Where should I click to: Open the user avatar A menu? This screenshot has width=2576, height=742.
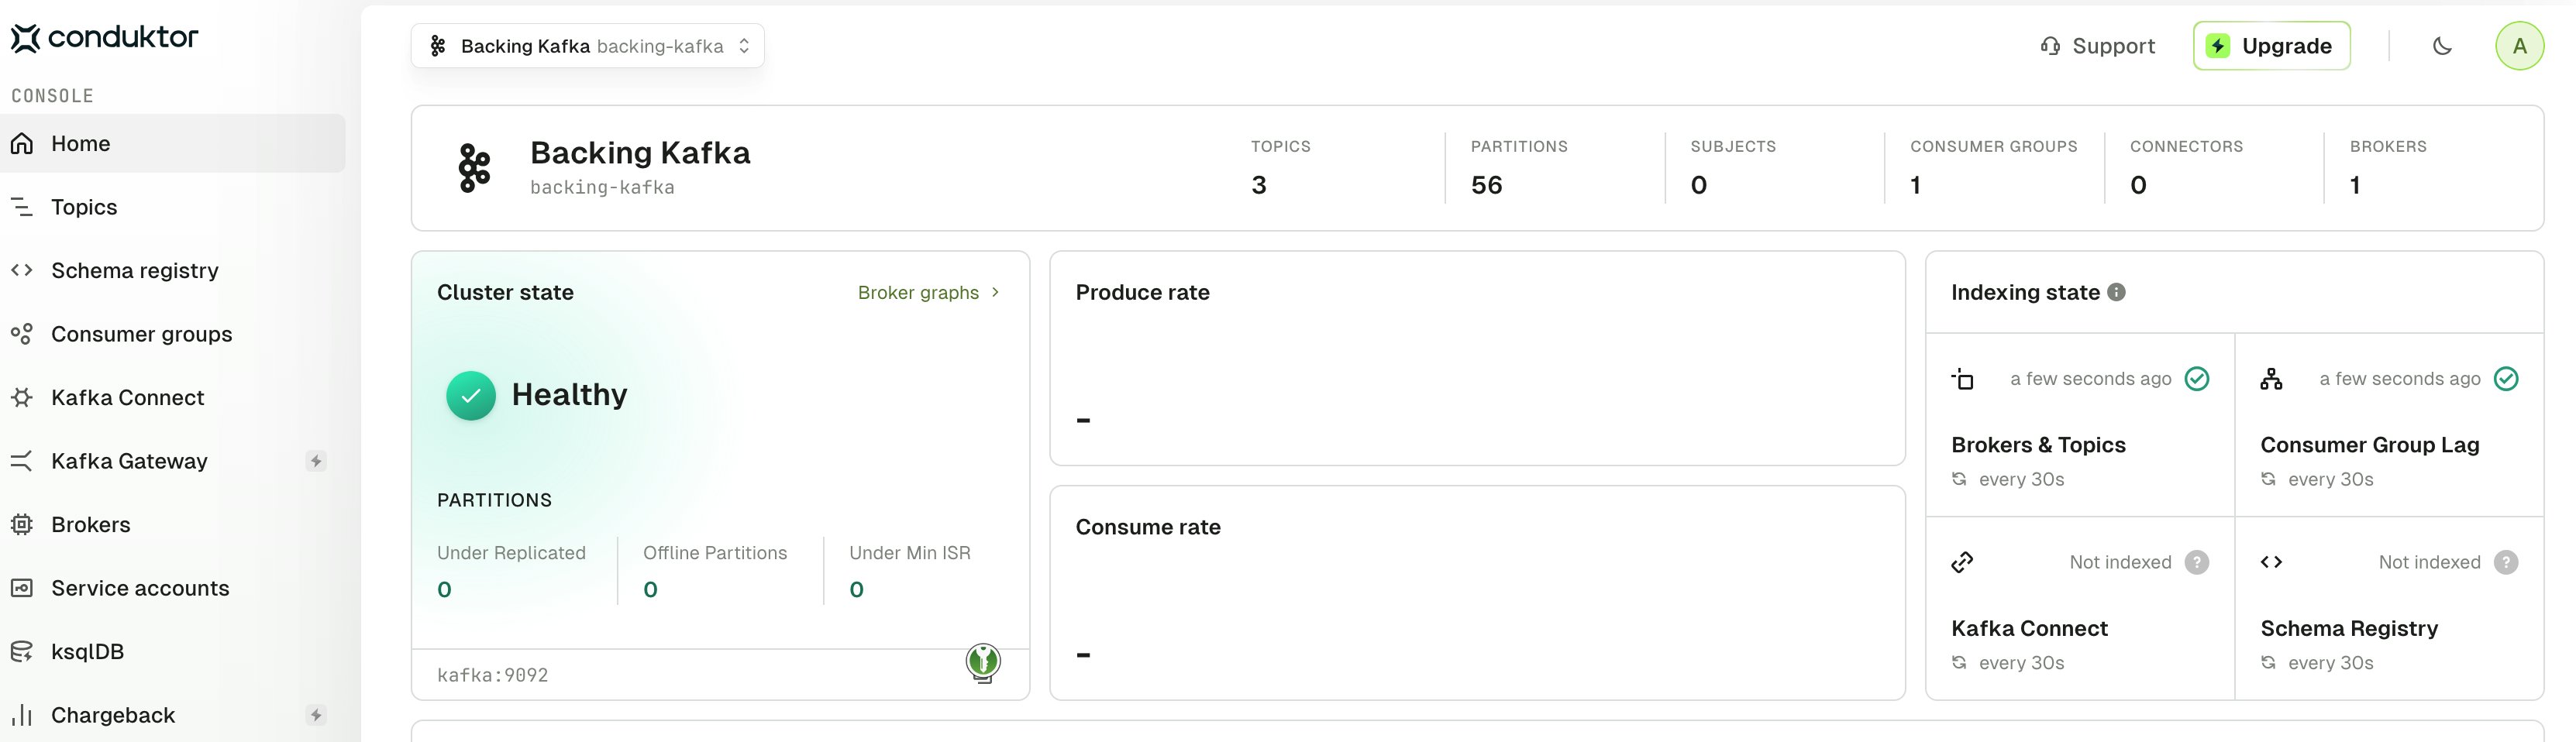point(2520,46)
